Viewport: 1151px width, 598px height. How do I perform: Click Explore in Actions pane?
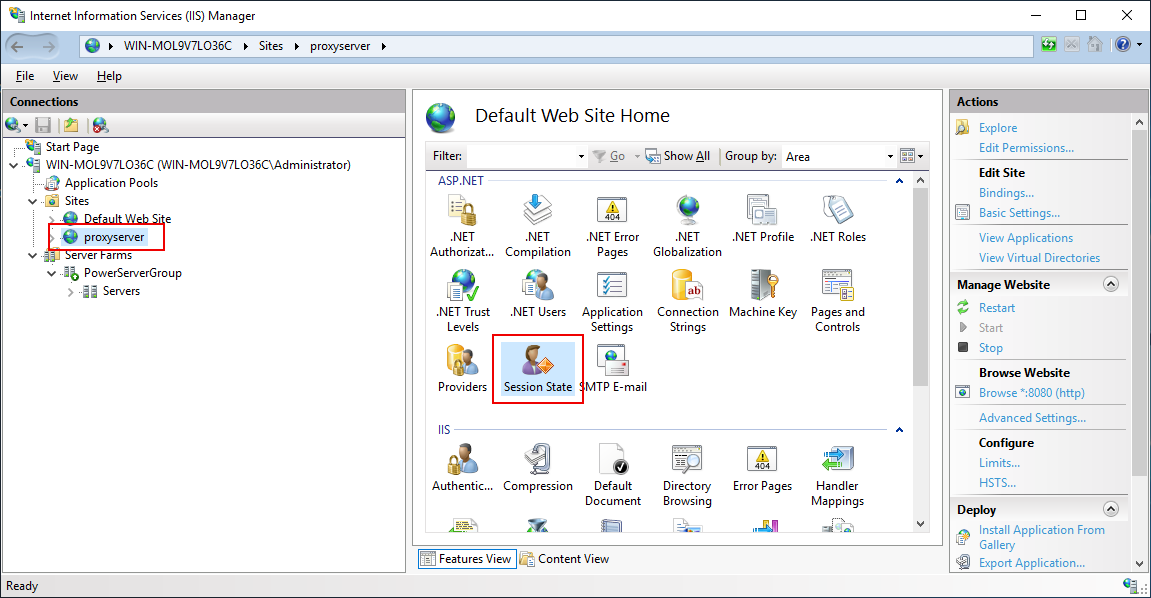(998, 128)
